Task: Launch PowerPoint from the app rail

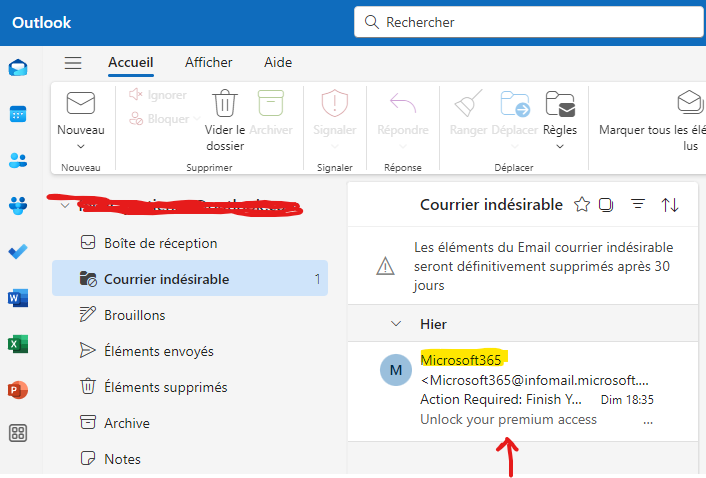Action: (x=18, y=390)
